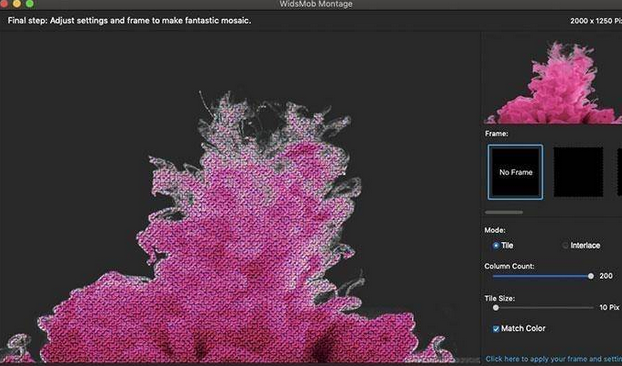Click the Match Color label text
622x366 pixels.
point(523,328)
